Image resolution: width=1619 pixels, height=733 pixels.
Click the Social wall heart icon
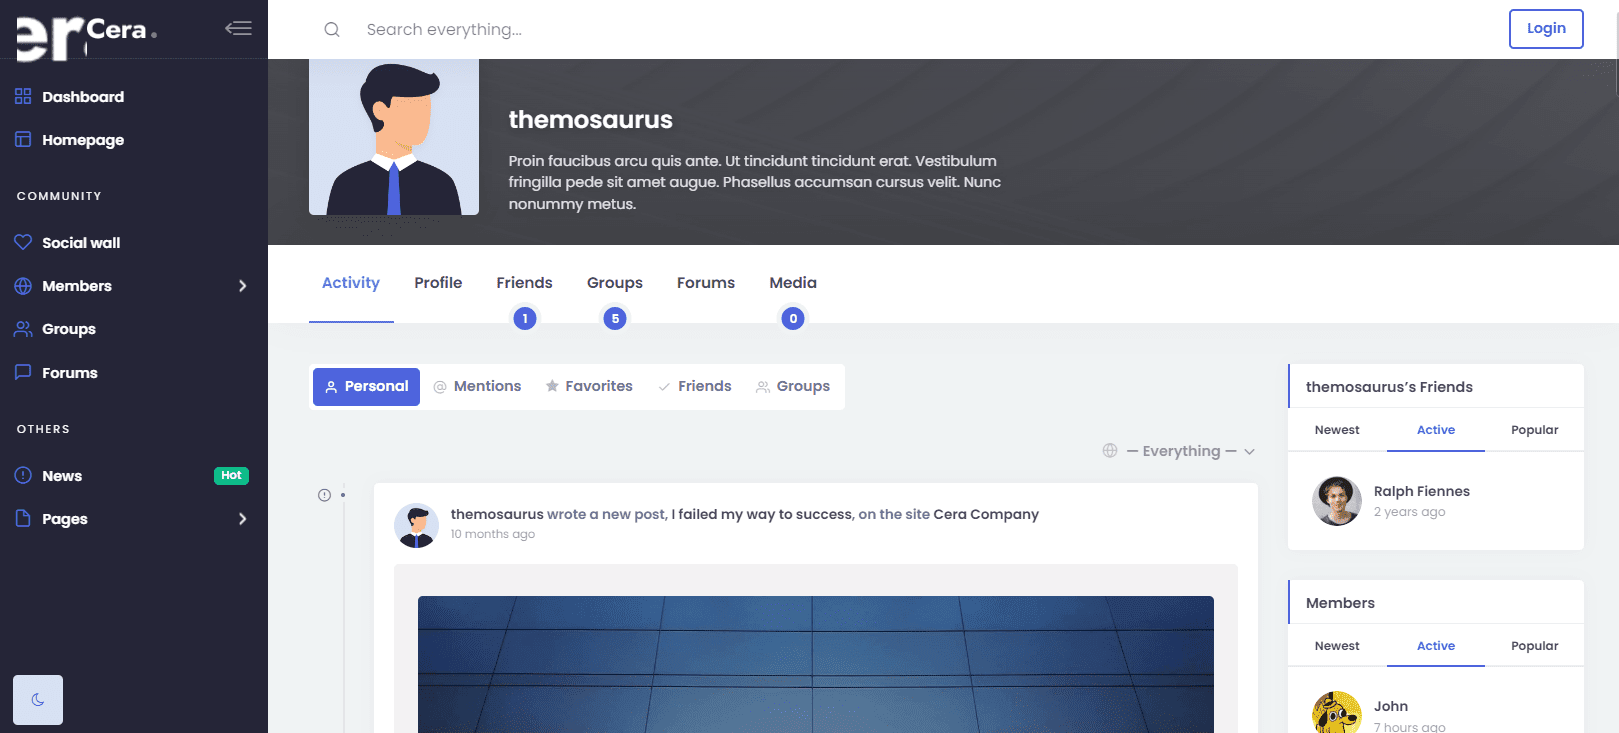click(x=23, y=243)
